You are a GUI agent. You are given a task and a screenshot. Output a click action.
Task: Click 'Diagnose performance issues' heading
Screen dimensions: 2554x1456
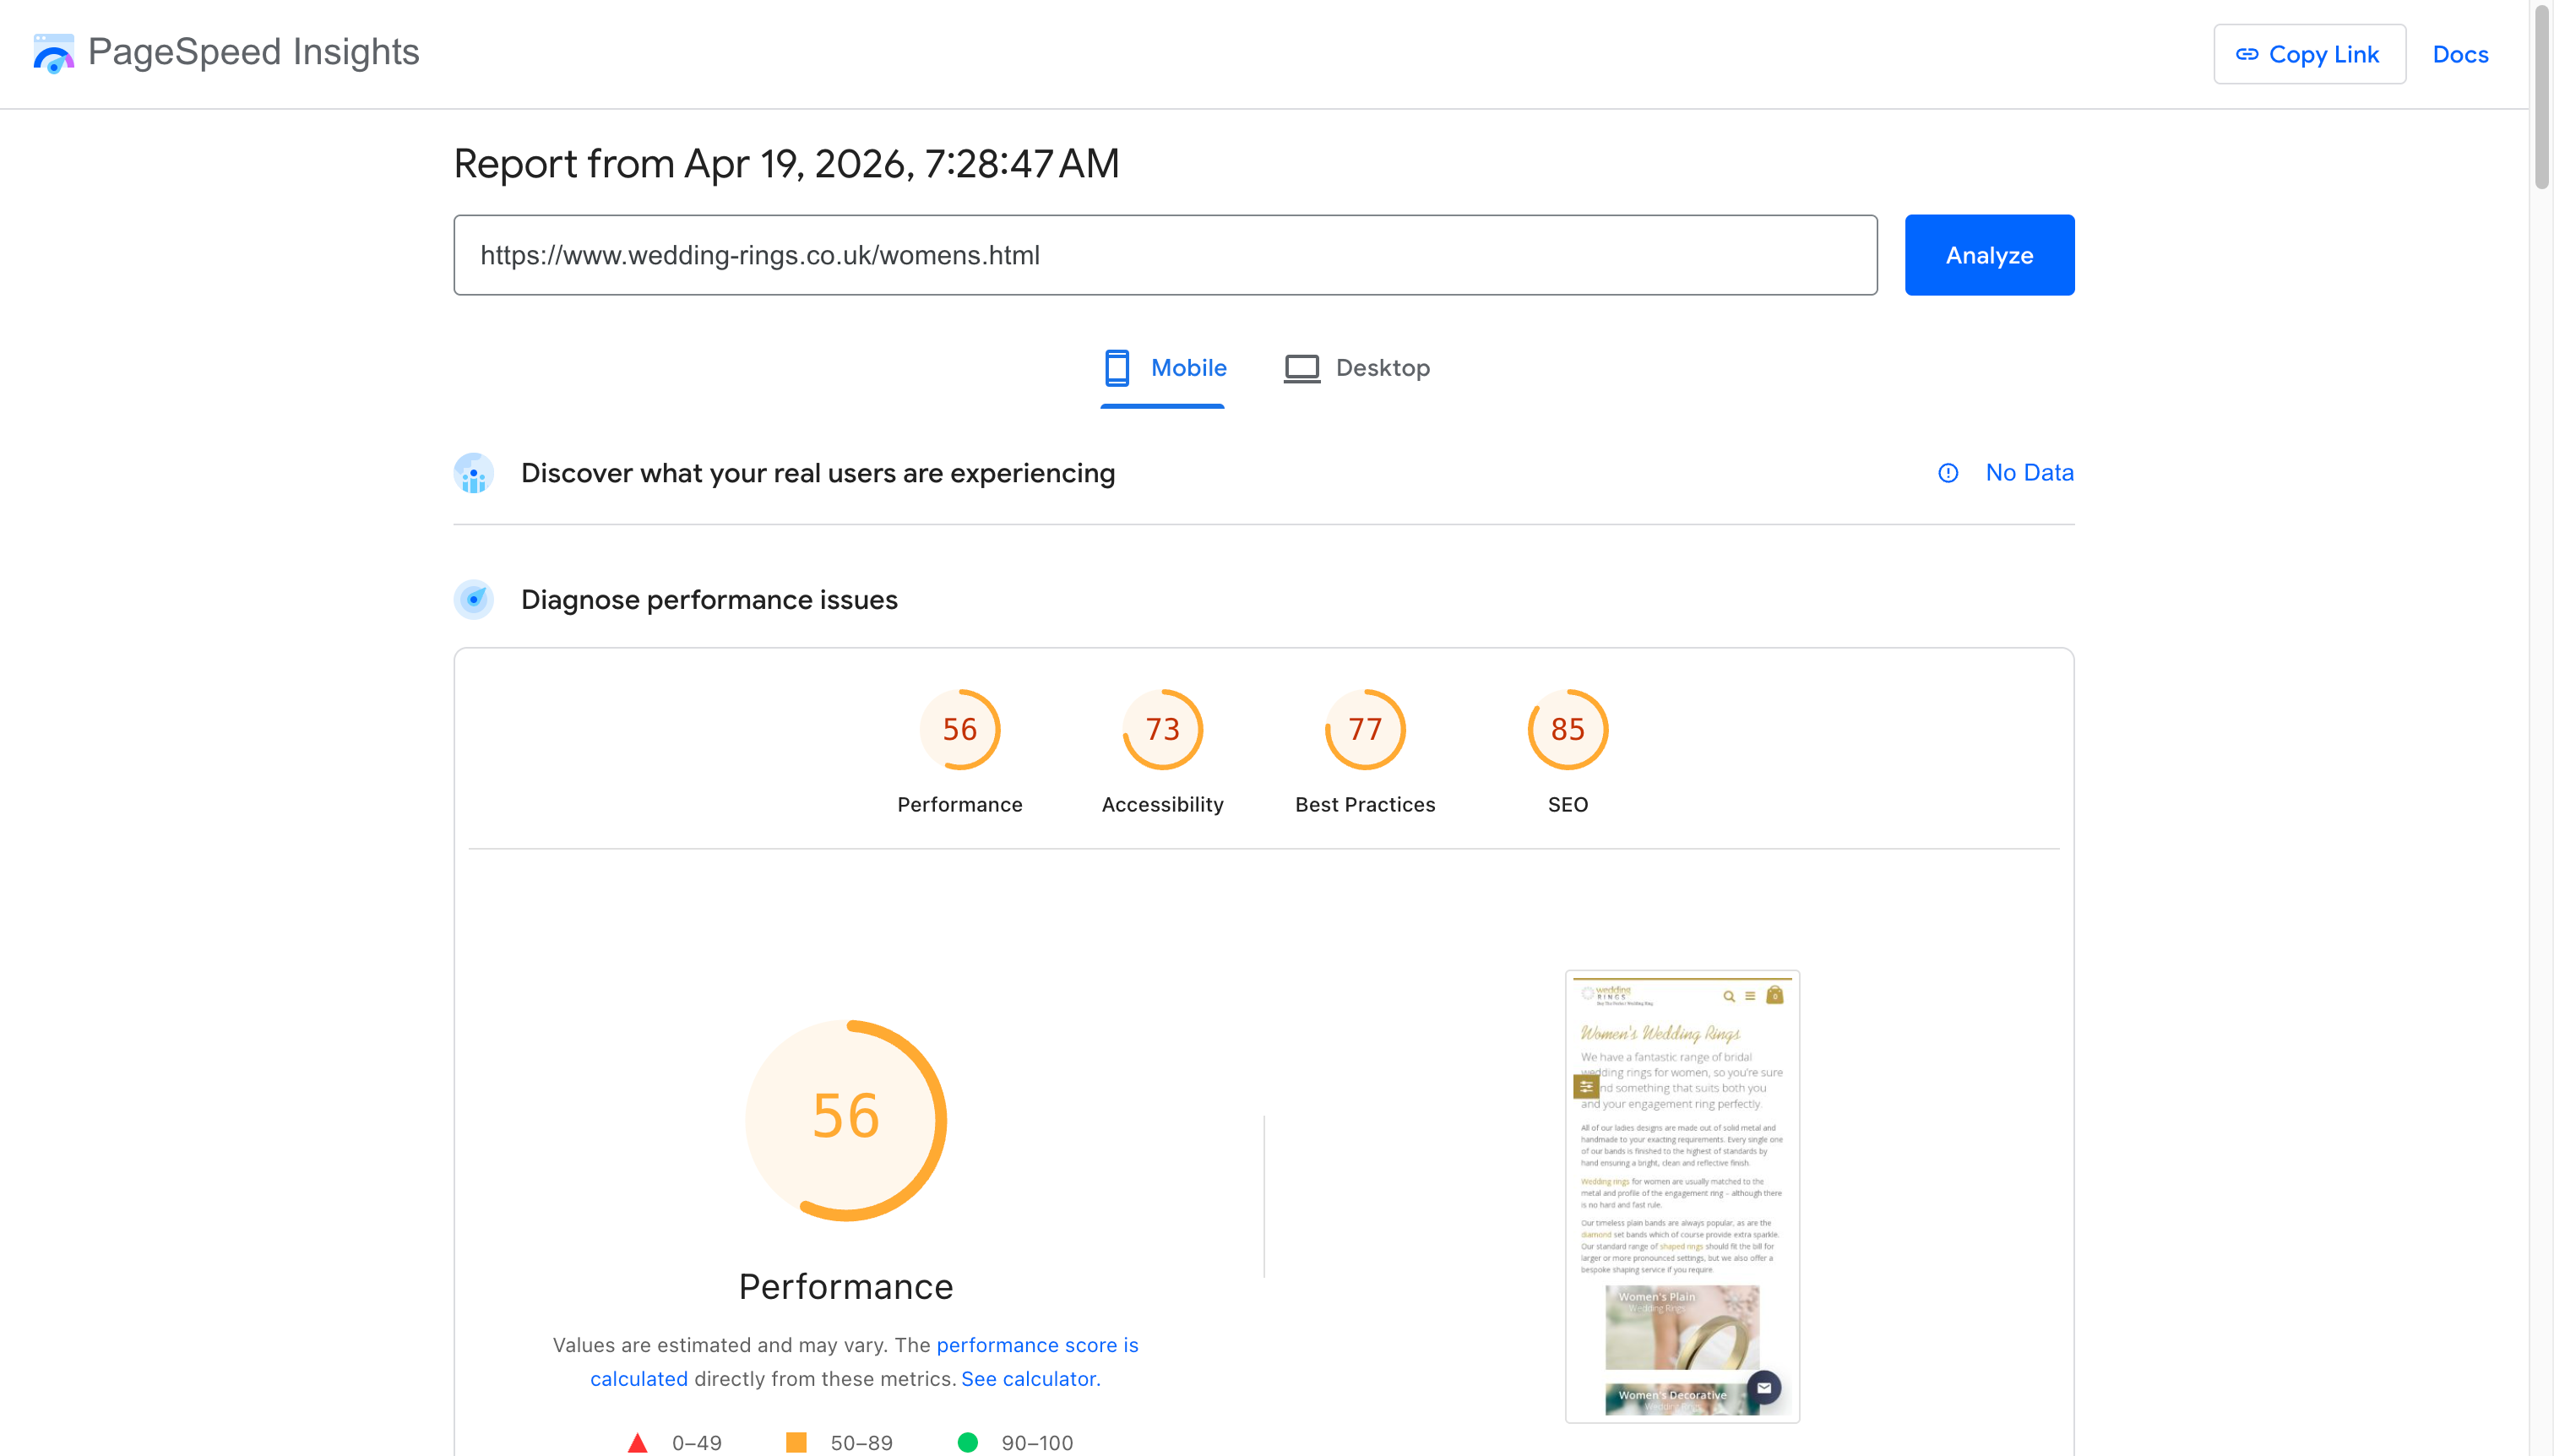point(709,599)
